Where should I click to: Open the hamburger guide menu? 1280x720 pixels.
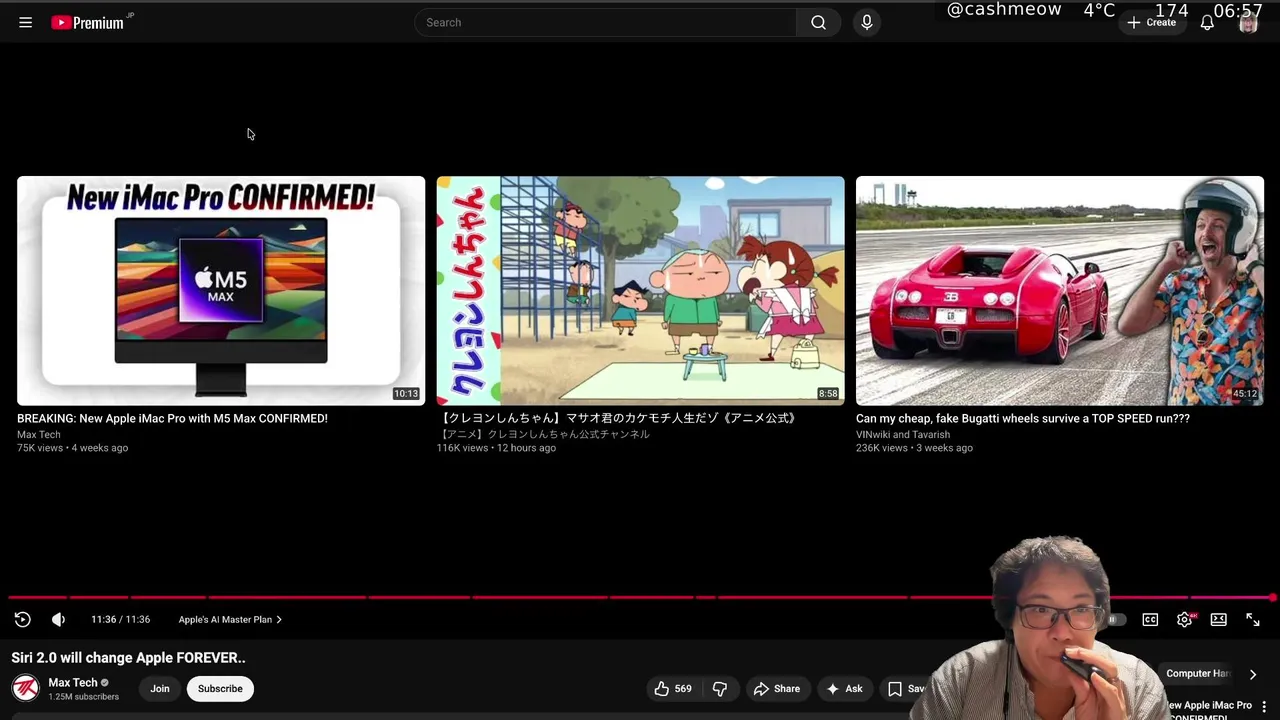pos(26,22)
